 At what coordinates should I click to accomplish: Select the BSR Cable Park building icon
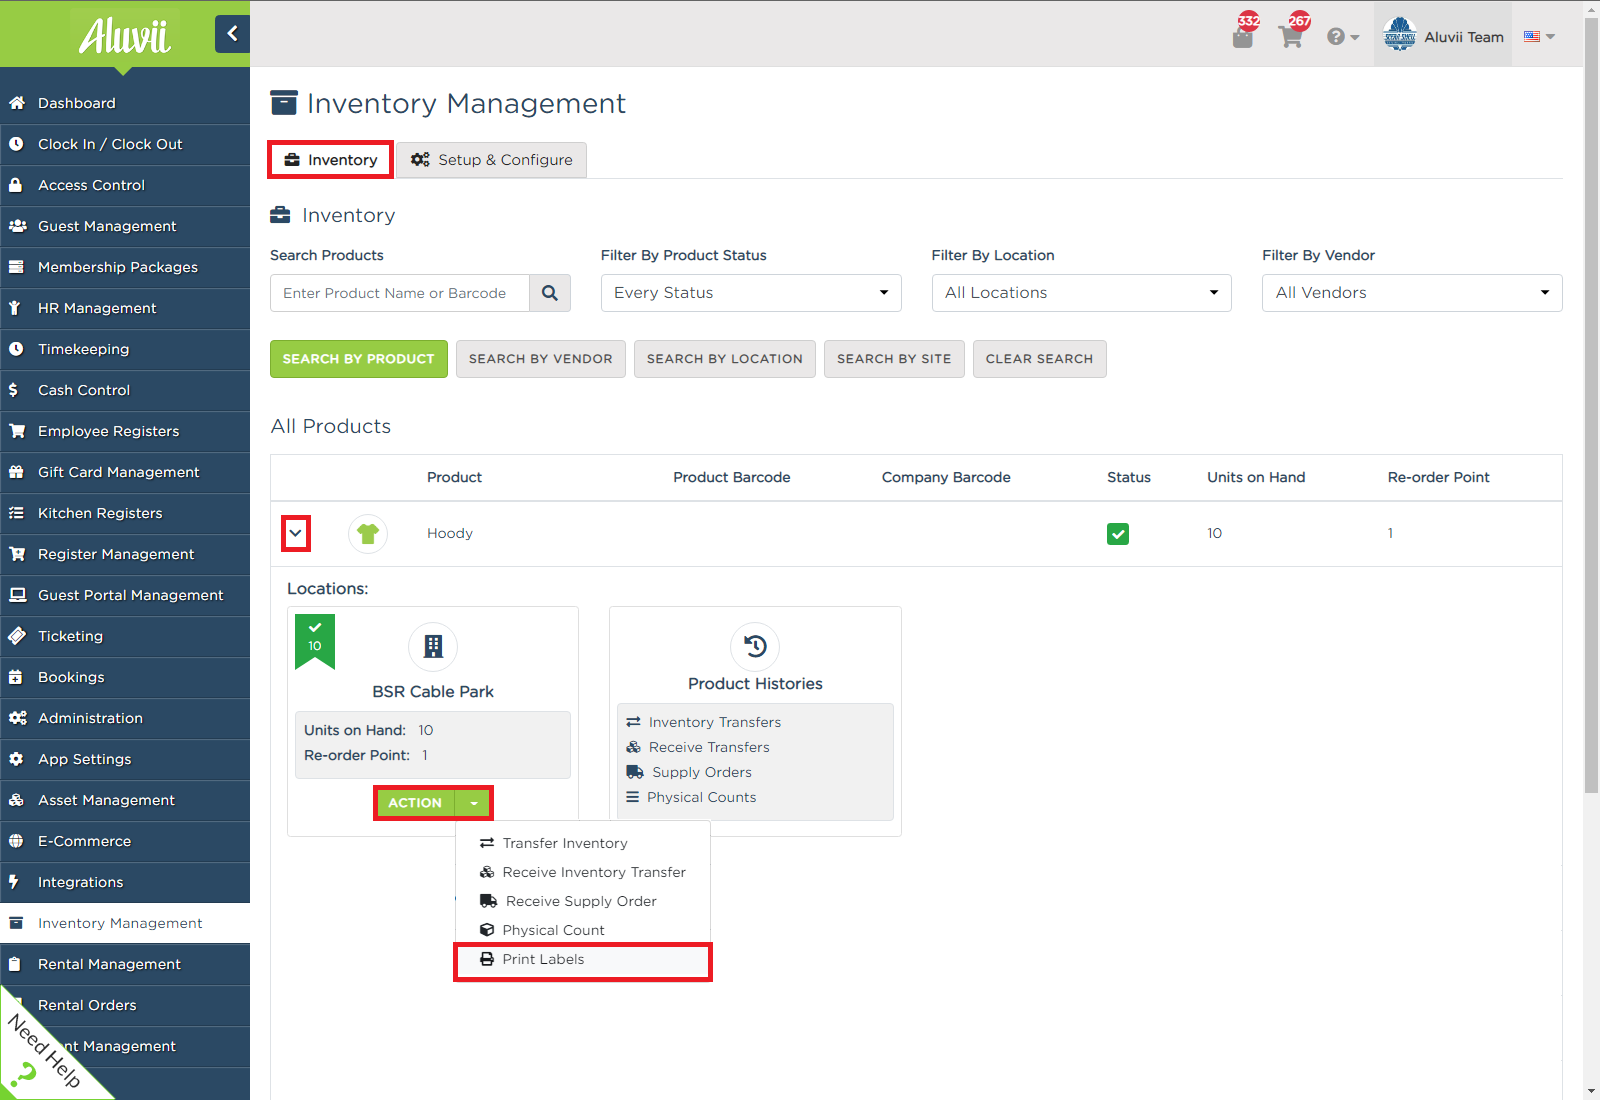[432, 646]
